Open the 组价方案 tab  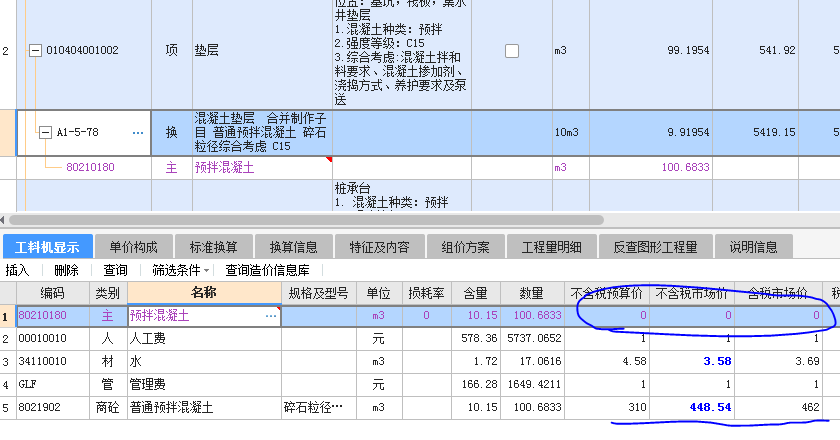click(x=465, y=247)
